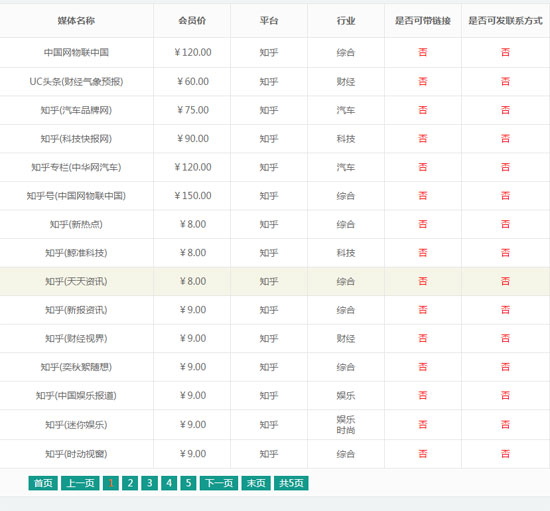Select the ¥150.00 price cell

click(193, 196)
